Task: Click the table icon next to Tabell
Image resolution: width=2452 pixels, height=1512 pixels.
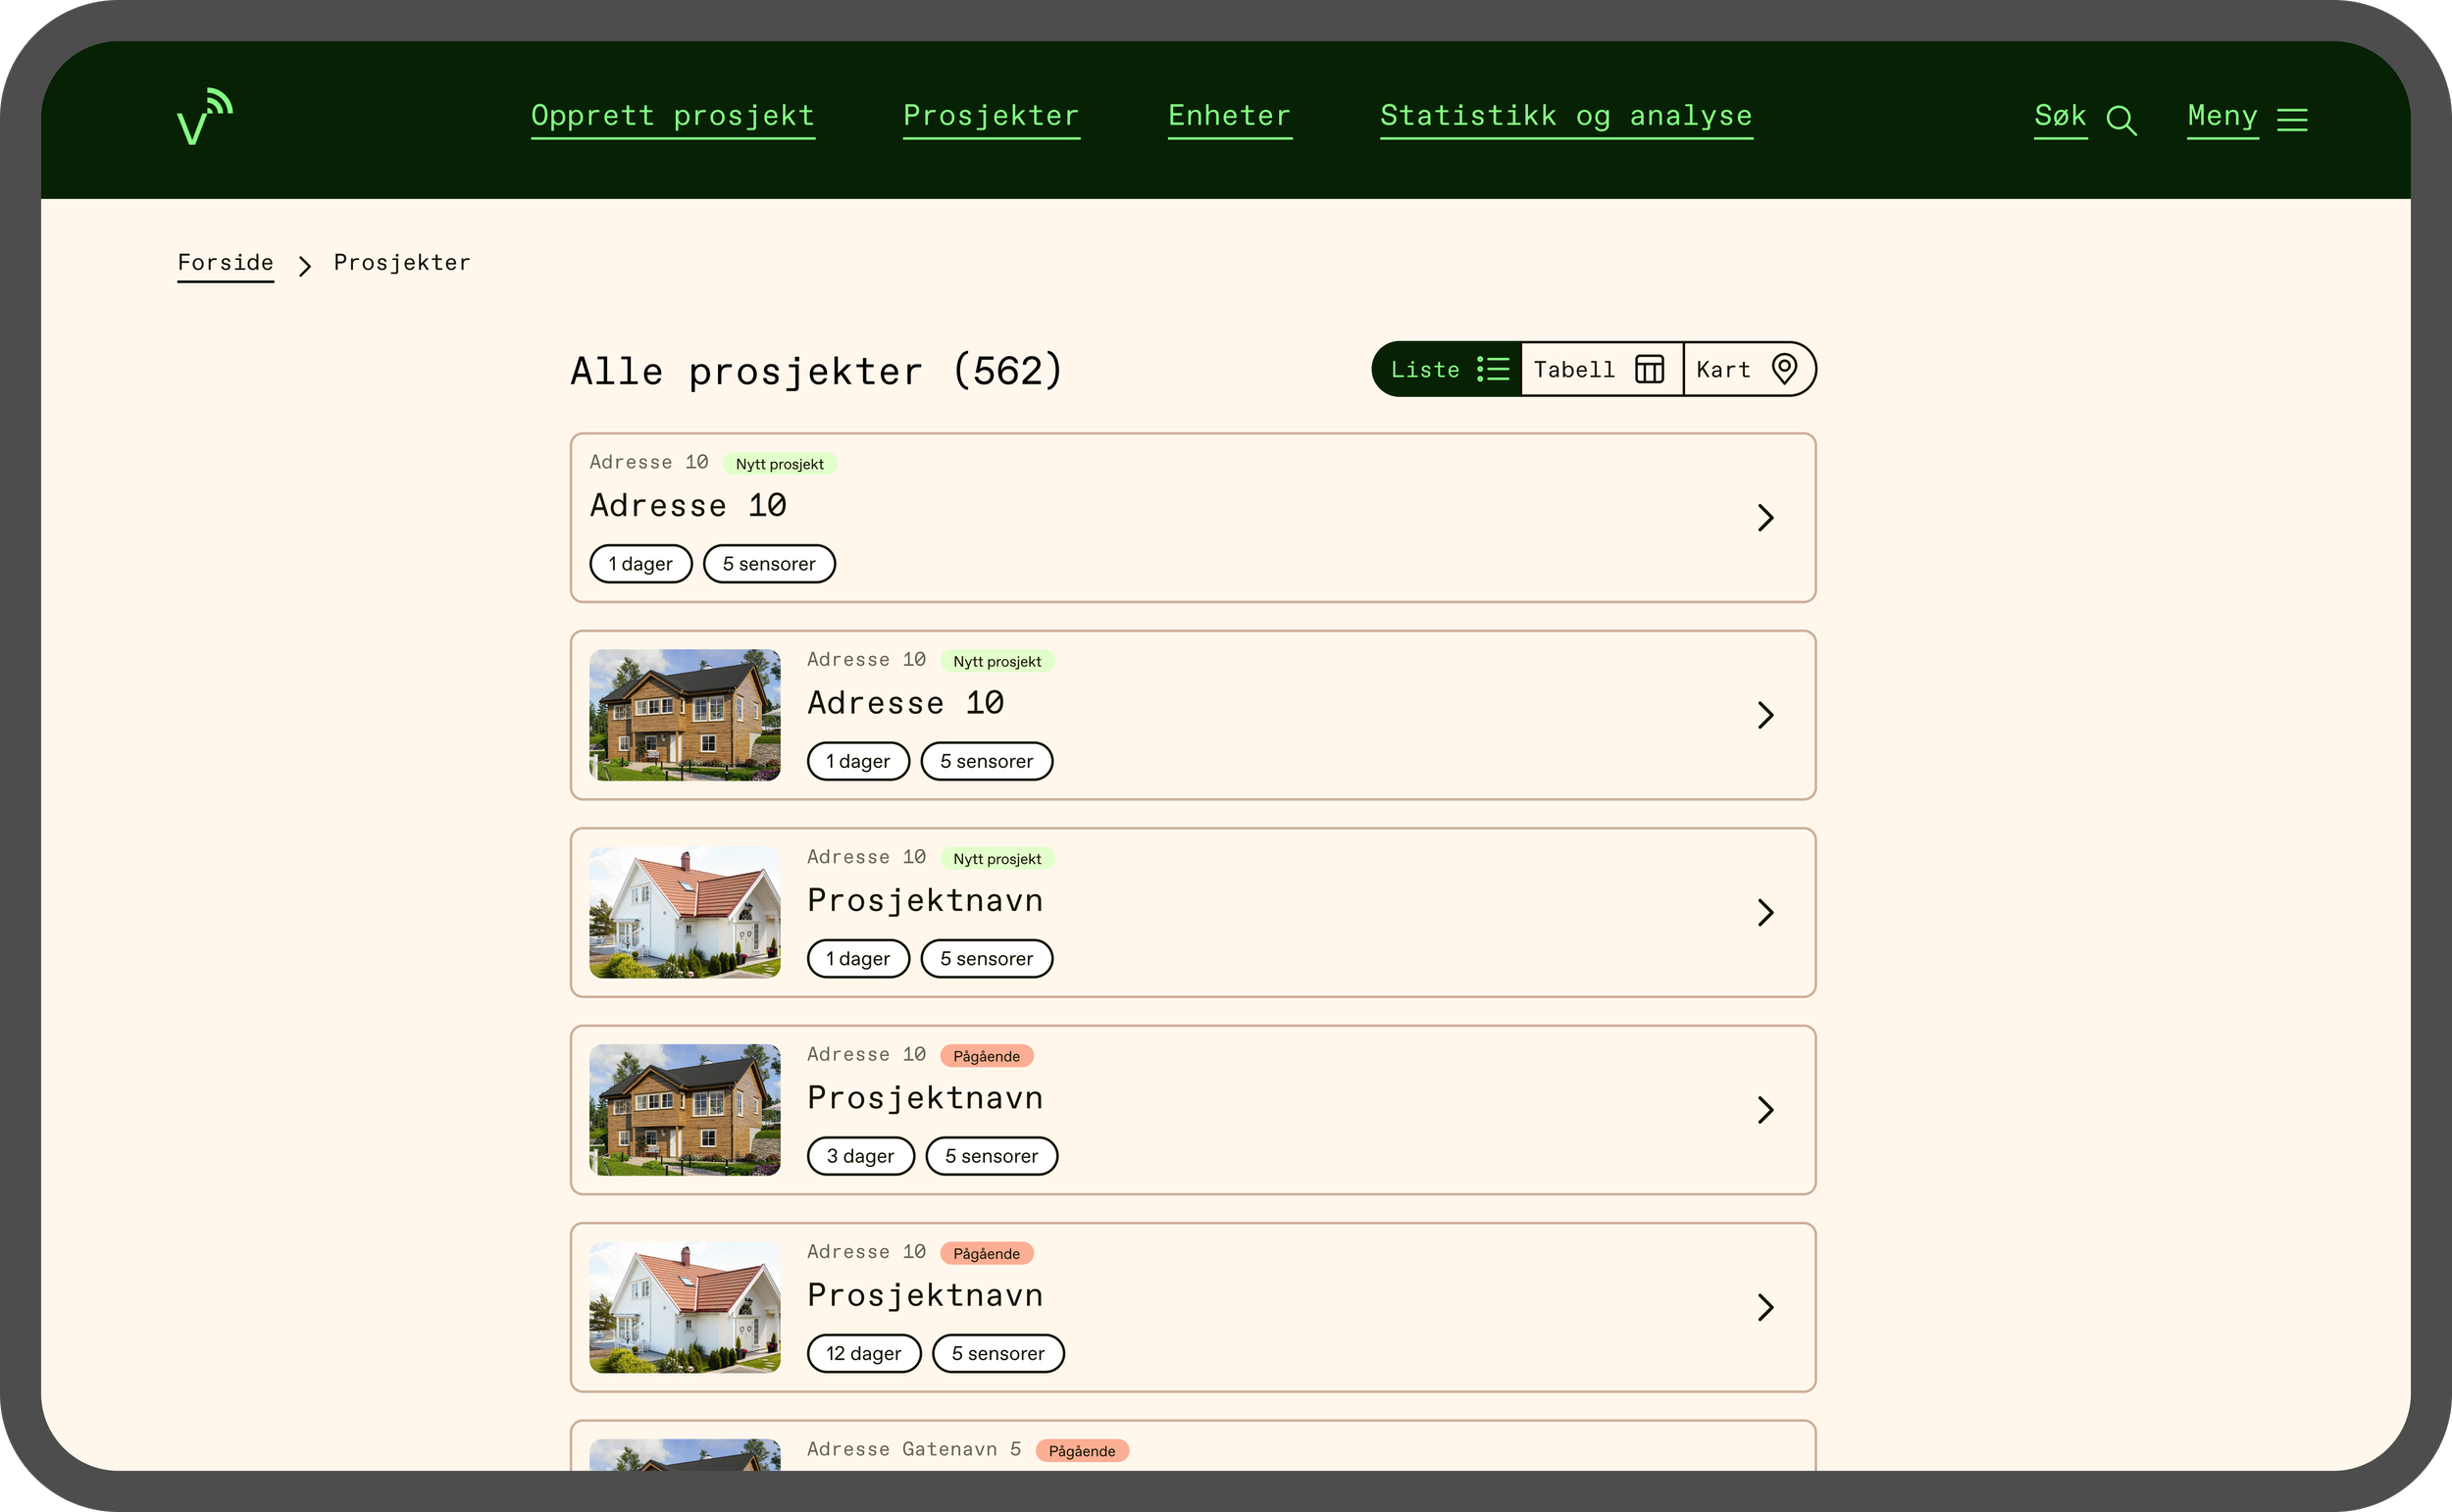Action: 1649,369
